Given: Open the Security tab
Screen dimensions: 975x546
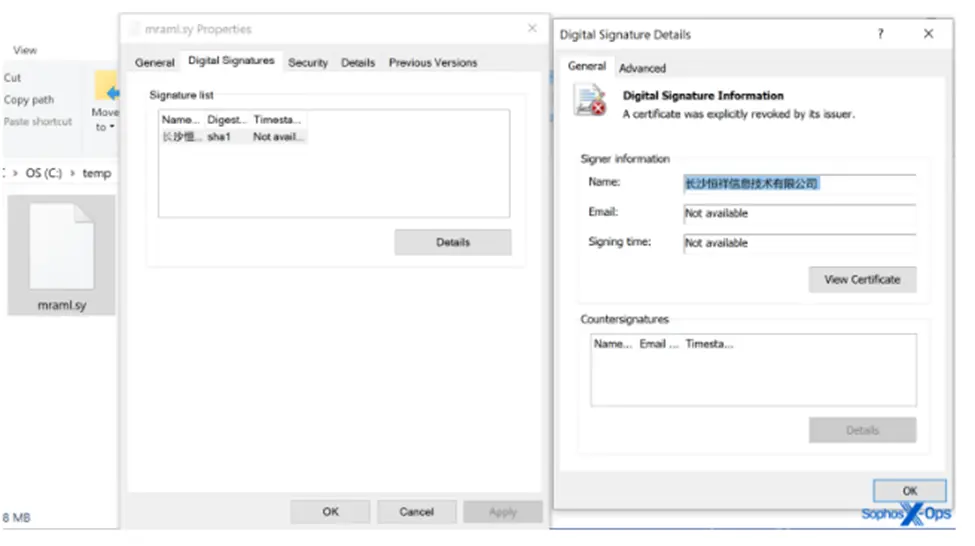Looking at the screenshot, I should point(308,62).
